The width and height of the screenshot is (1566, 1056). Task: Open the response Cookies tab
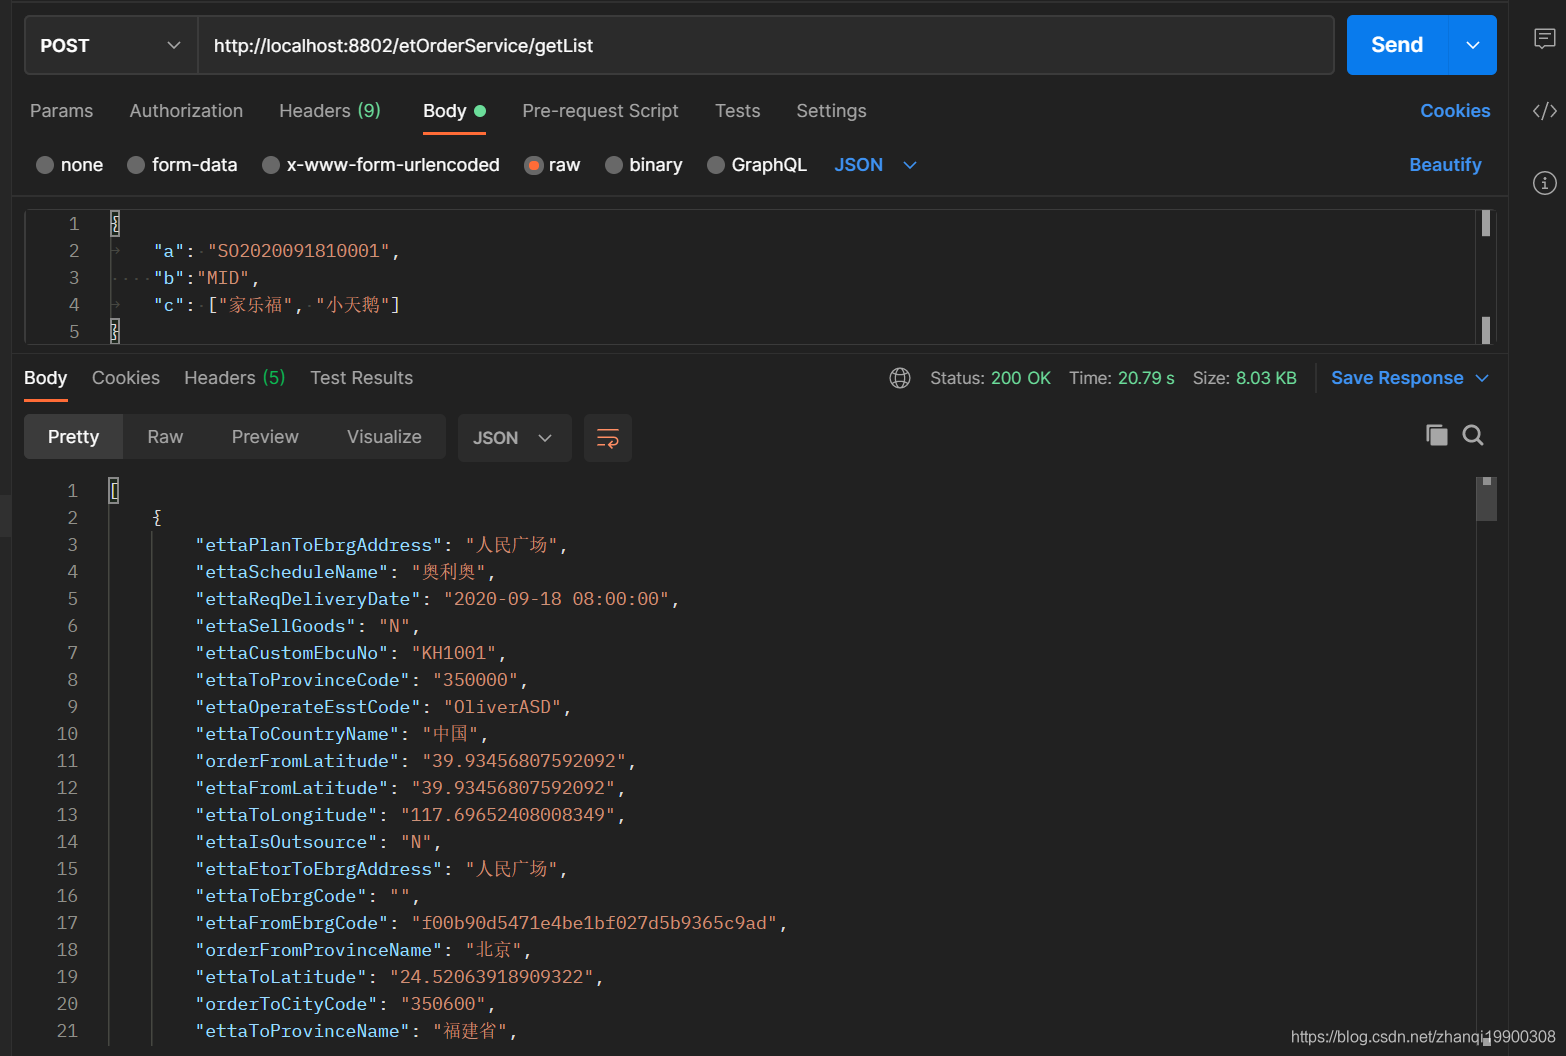pyautogui.click(x=126, y=378)
